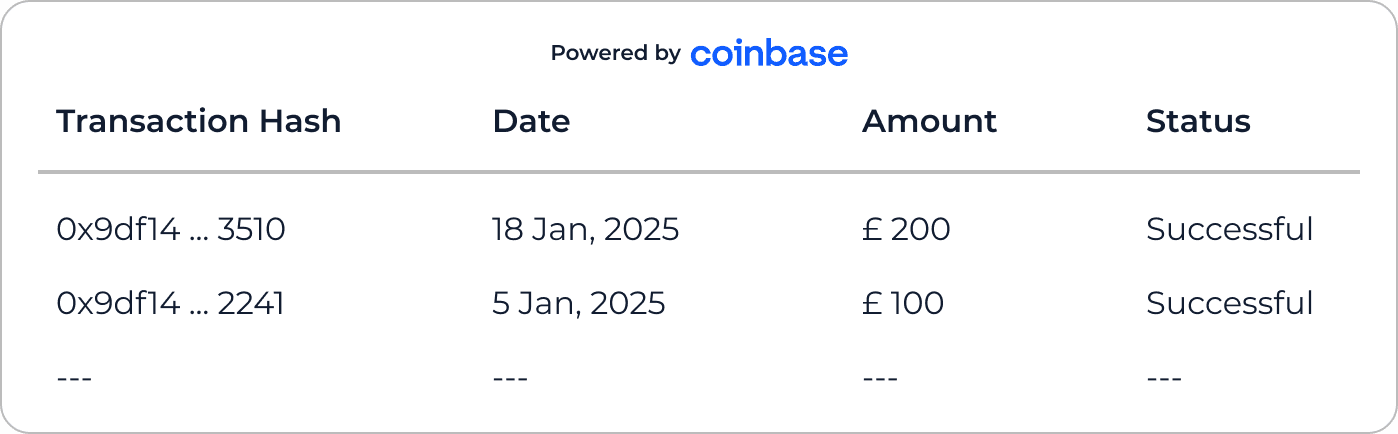Image resolution: width=1398 pixels, height=434 pixels.
Task: Click the 5 Jan, 2025 date cell
Action: 579,303
